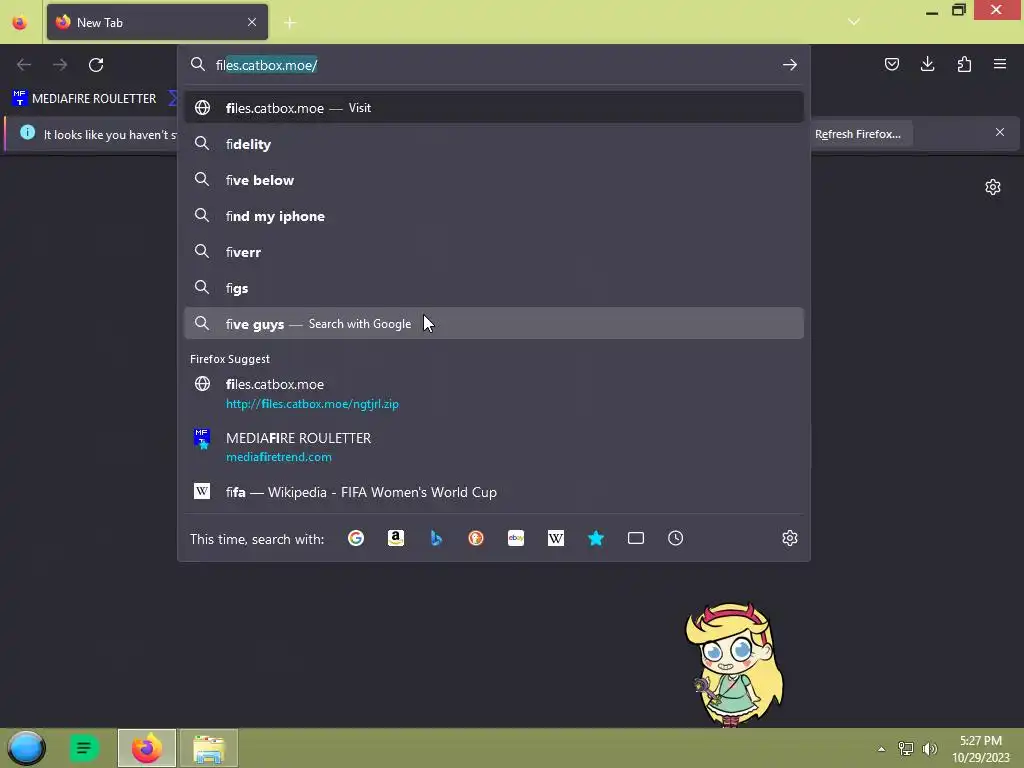Viewport: 1024px width, 768px height.
Task: Select files.catbox.moe Visit suggestion
Action: tap(494, 108)
